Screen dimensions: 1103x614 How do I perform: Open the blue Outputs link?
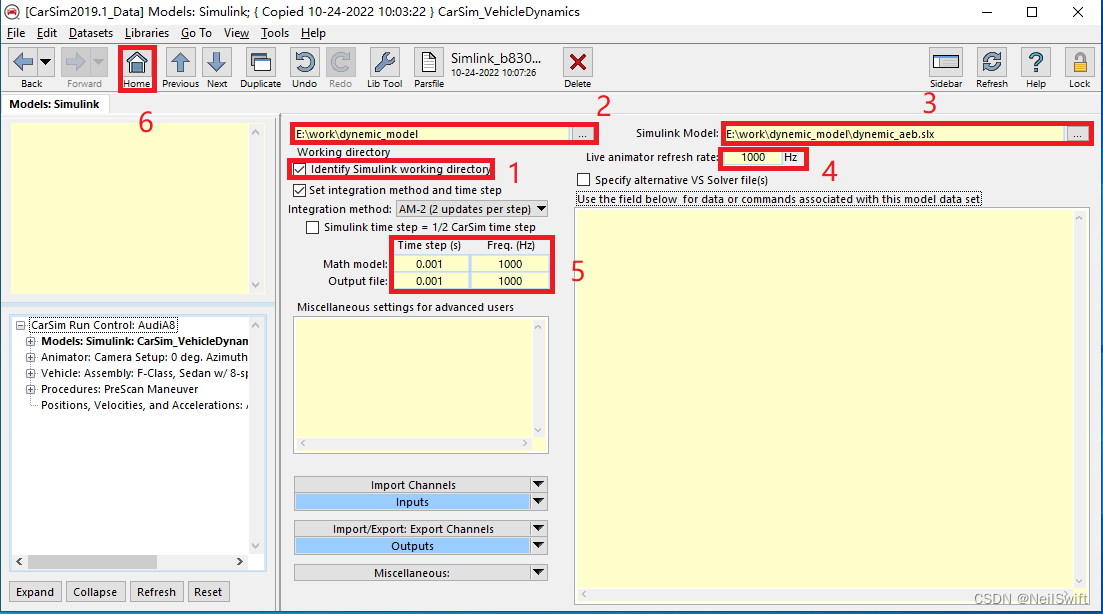(412, 545)
